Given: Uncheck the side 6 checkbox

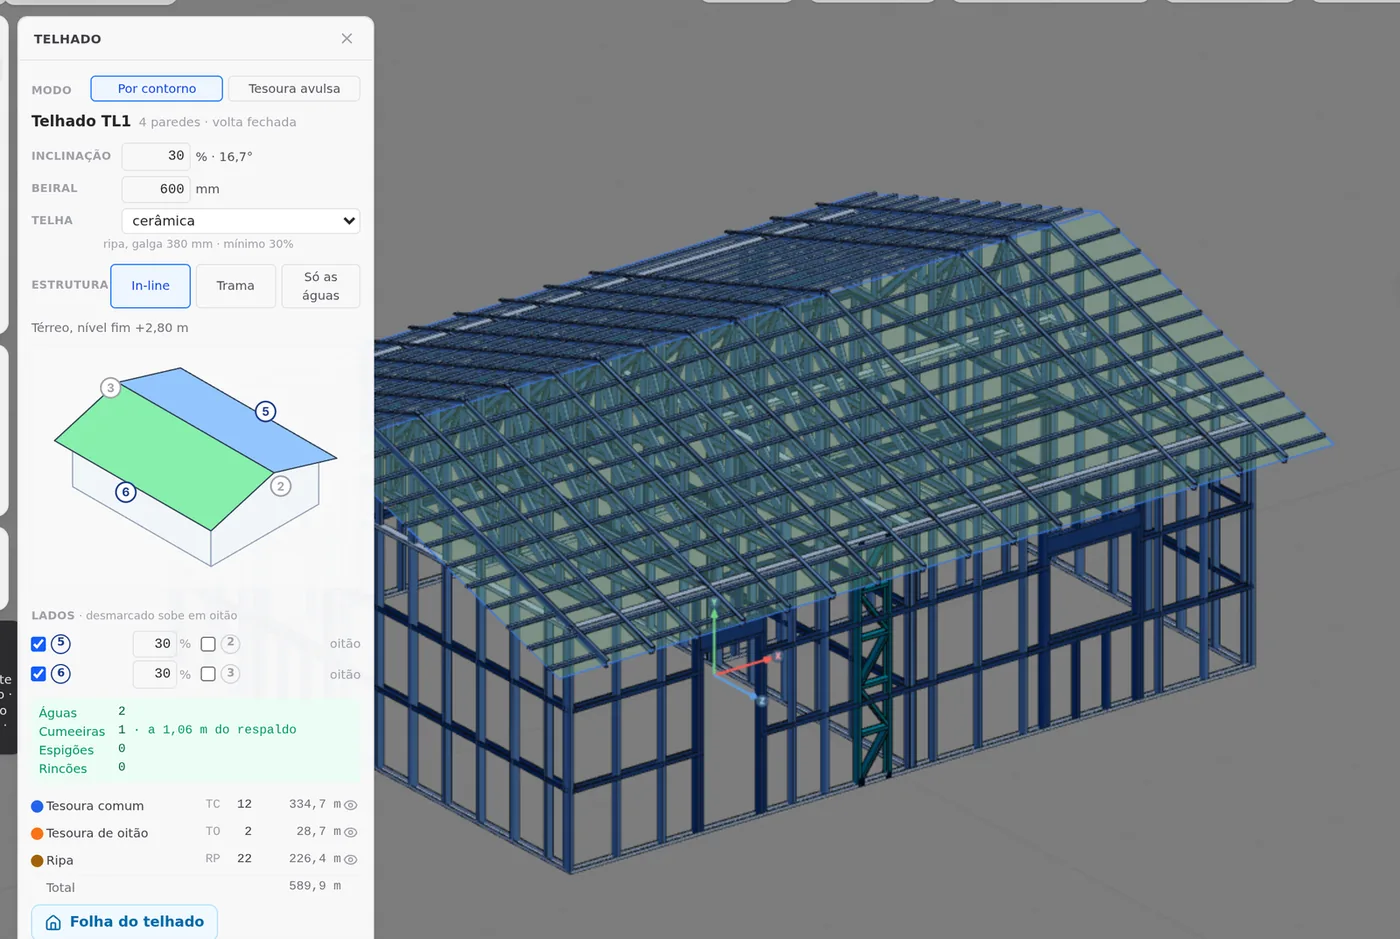Looking at the screenshot, I should pos(39,674).
